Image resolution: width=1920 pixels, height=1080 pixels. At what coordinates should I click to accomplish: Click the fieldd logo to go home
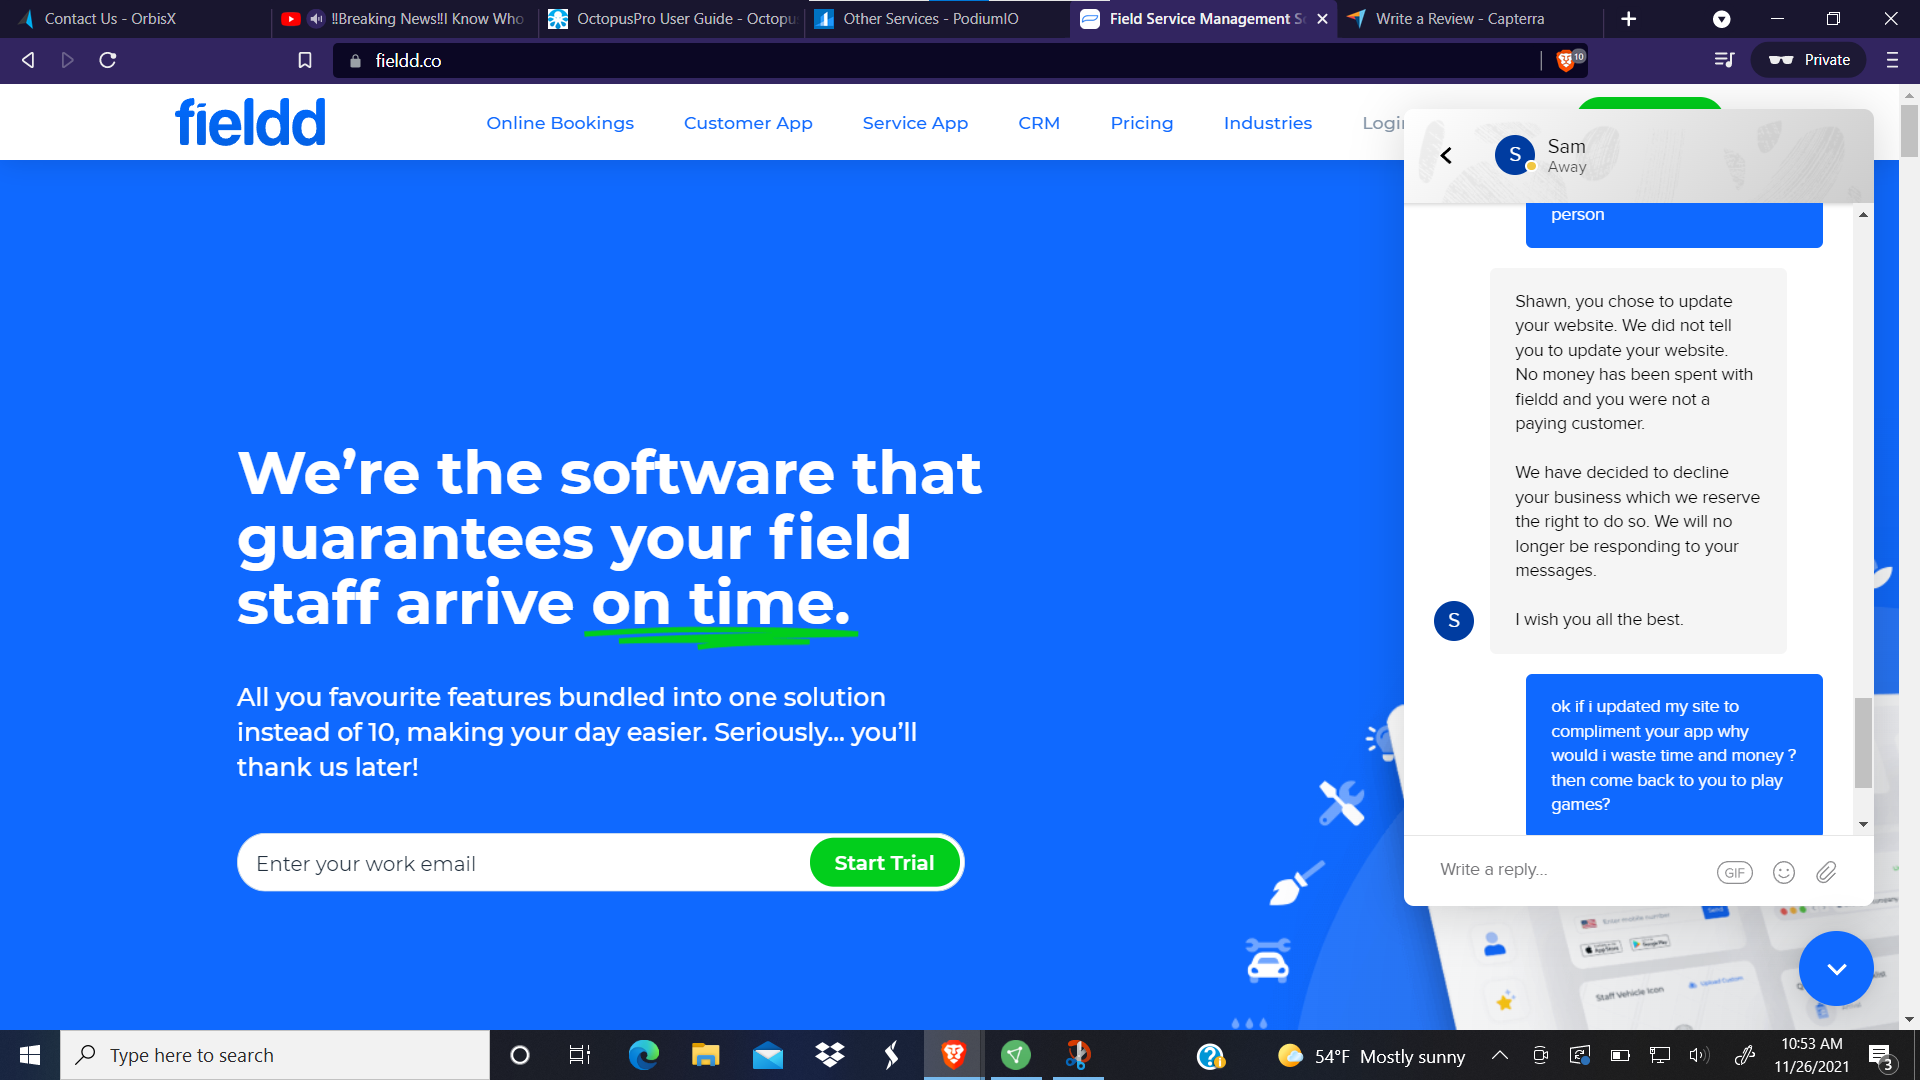coord(253,121)
